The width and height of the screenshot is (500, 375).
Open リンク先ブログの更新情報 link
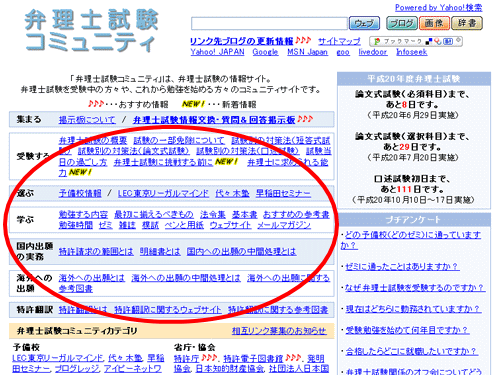[x=242, y=41]
